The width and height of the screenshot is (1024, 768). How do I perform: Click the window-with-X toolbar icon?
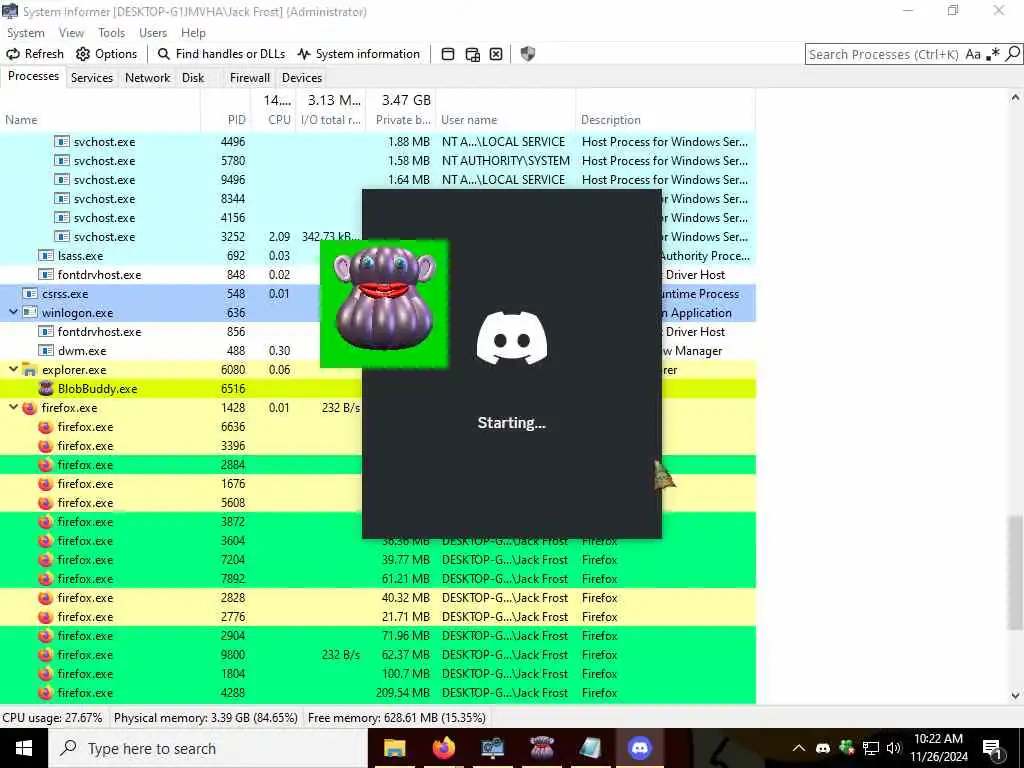point(496,54)
